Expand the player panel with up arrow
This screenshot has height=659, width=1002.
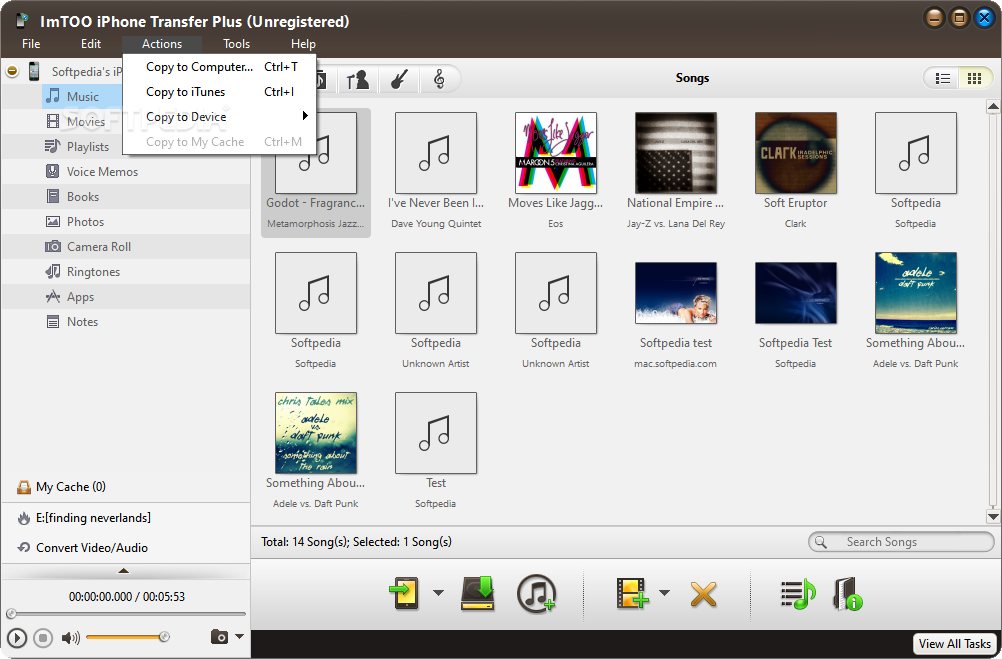[124, 570]
